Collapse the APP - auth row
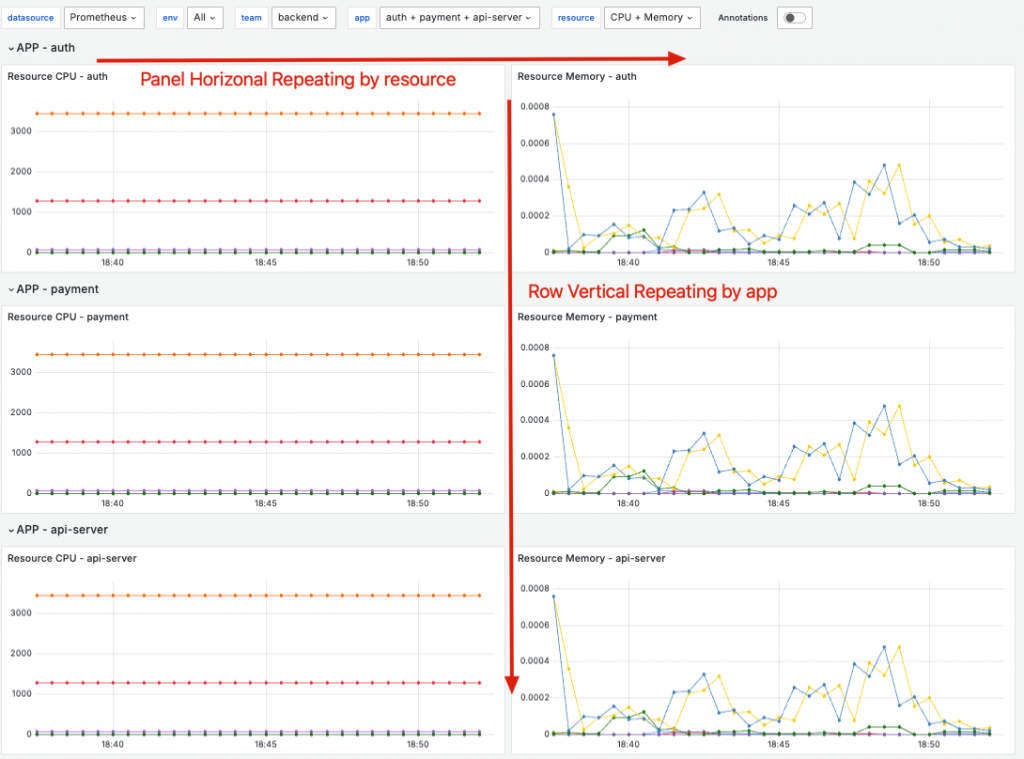1024x759 pixels. pyautogui.click(x=42, y=48)
